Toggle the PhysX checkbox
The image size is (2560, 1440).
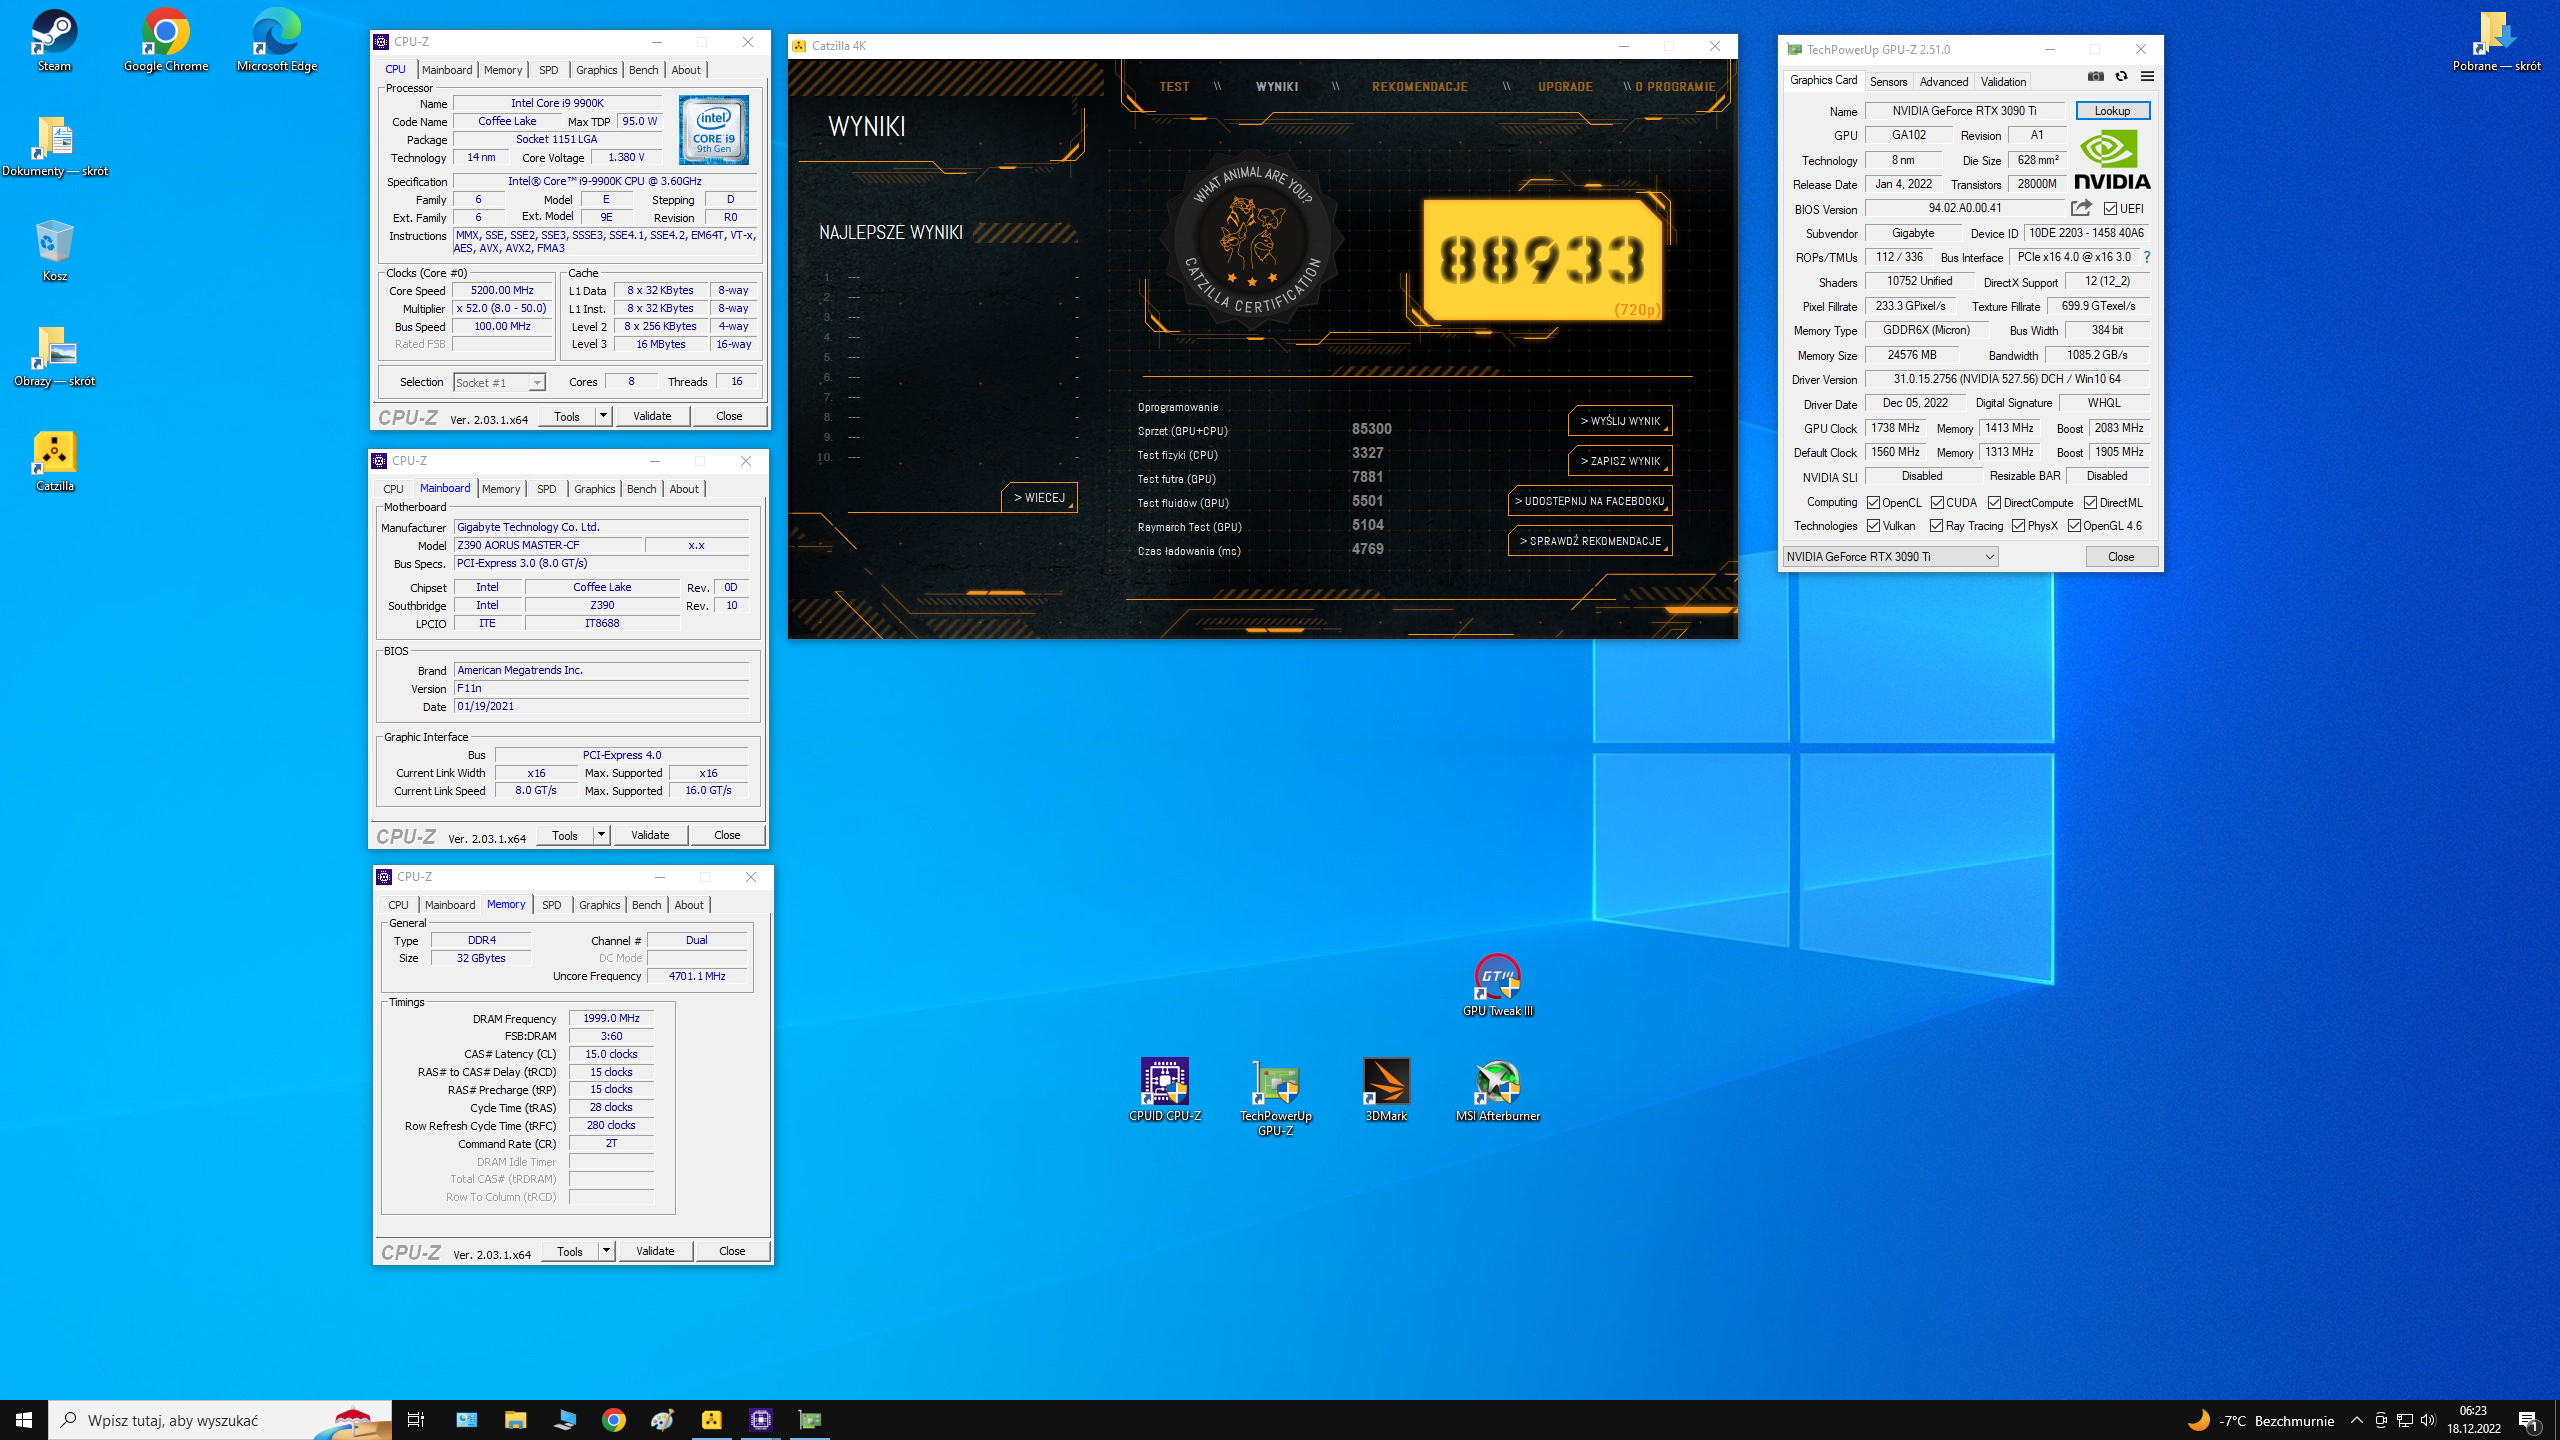pyautogui.click(x=2018, y=526)
